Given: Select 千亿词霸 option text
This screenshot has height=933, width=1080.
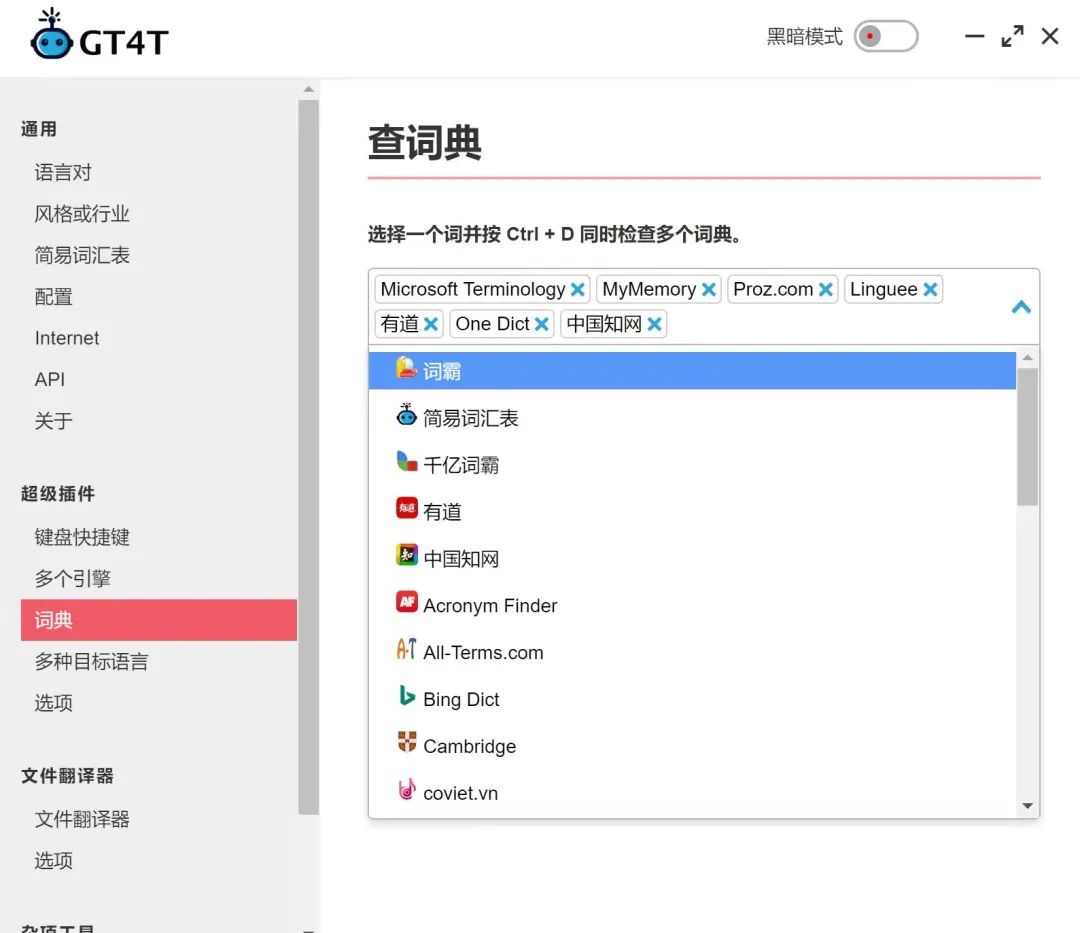Looking at the screenshot, I should pos(461,465).
